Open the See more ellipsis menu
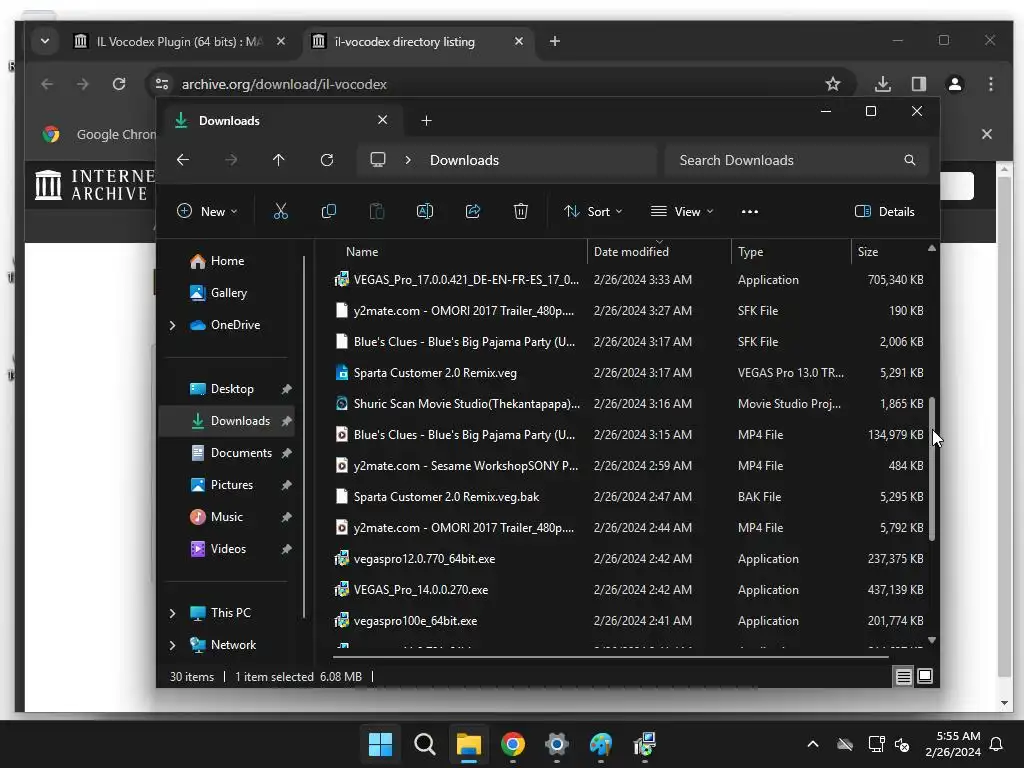This screenshot has height=768, width=1024. coord(750,212)
